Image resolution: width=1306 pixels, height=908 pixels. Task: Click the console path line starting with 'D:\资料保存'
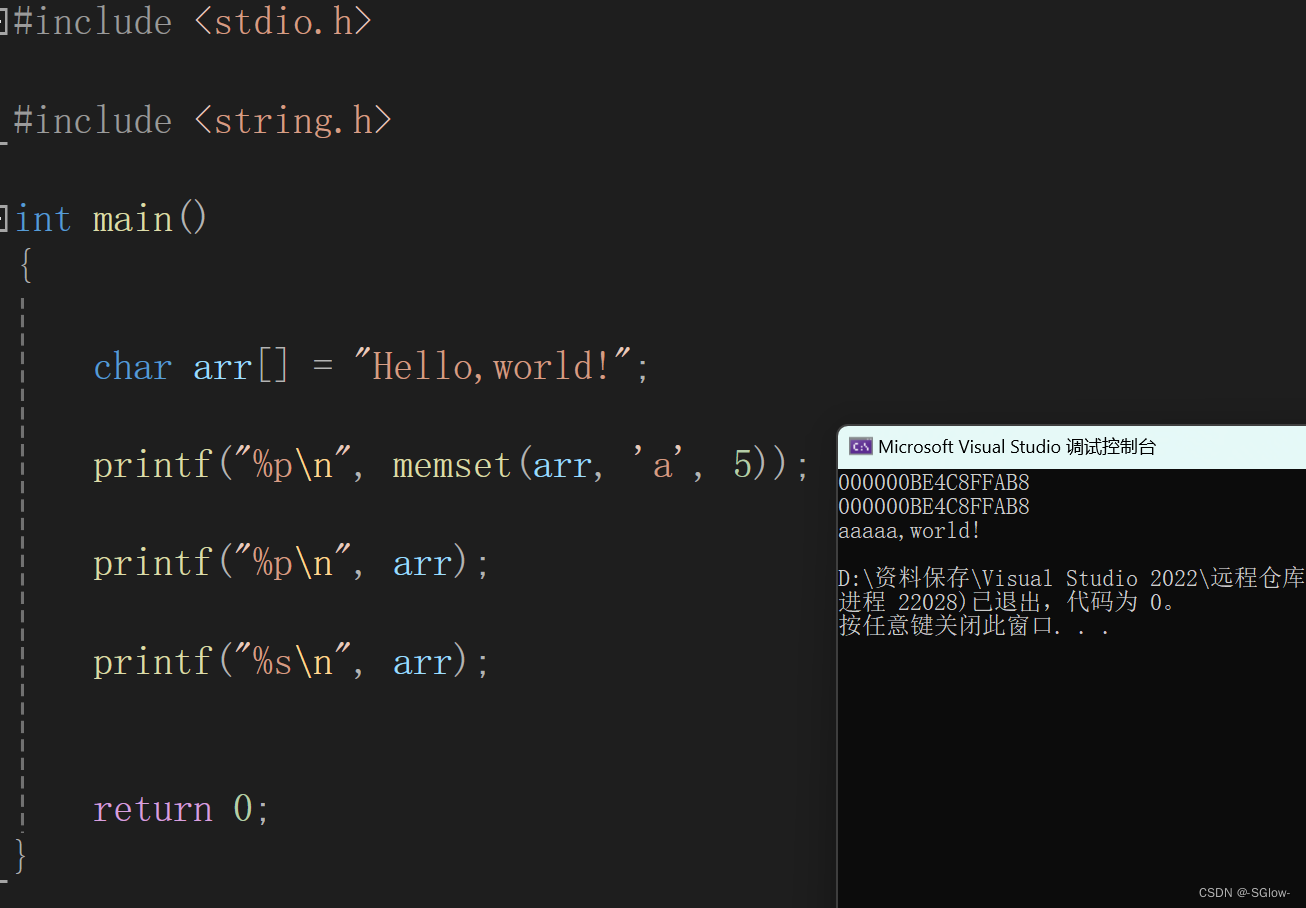[1072, 579]
